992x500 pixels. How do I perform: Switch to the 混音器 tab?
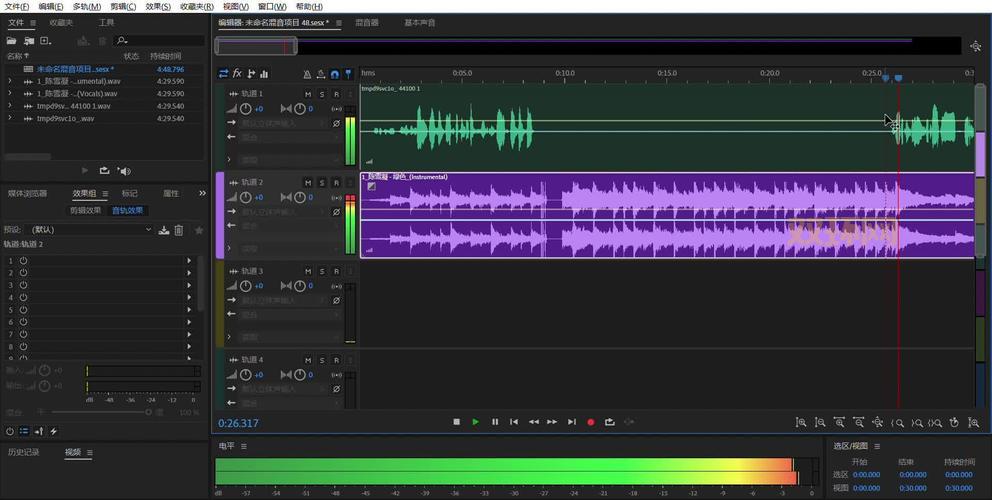[367, 23]
